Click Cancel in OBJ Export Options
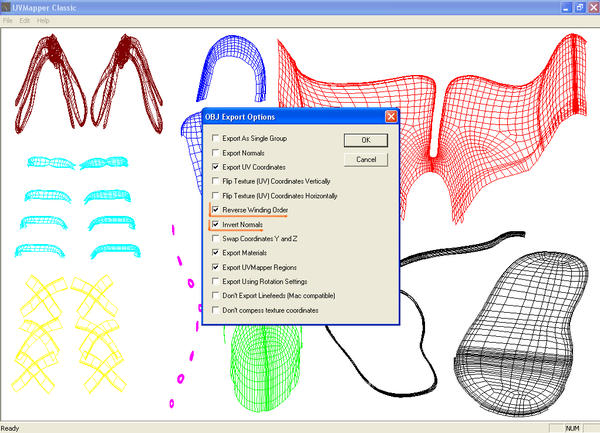Viewport: 600px width, 433px height. coord(366,160)
